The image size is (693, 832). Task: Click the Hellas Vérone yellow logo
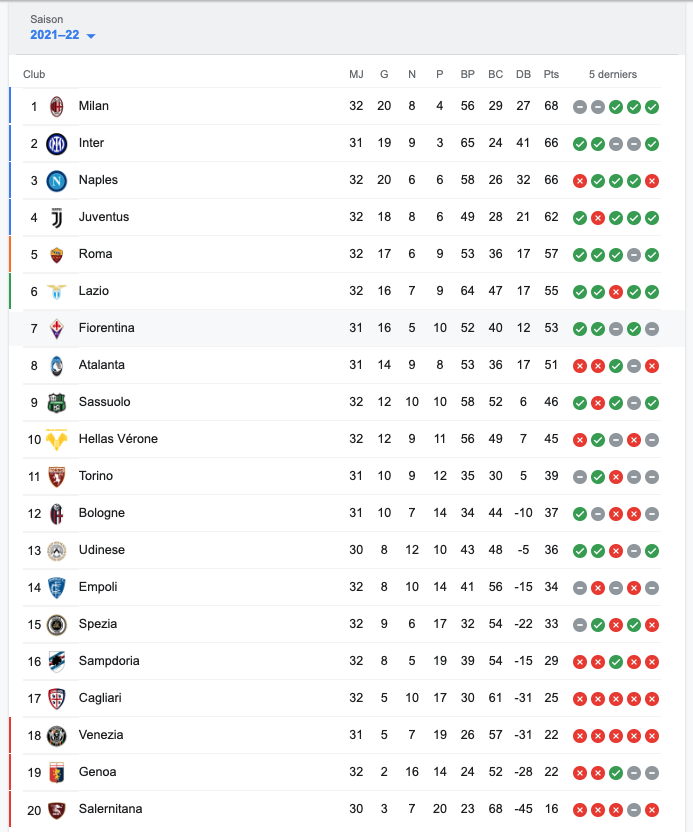(x=57, y=439)
